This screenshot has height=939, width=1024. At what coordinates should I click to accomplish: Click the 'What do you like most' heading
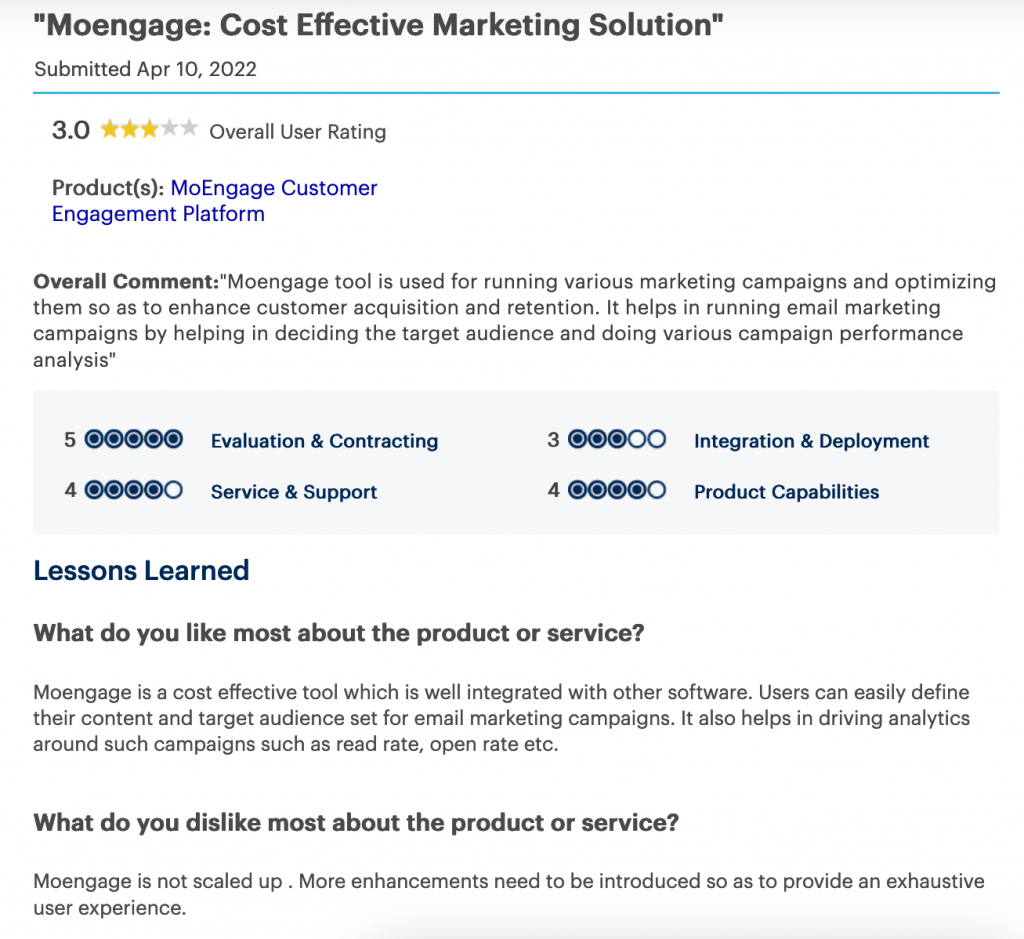(339, 633)
